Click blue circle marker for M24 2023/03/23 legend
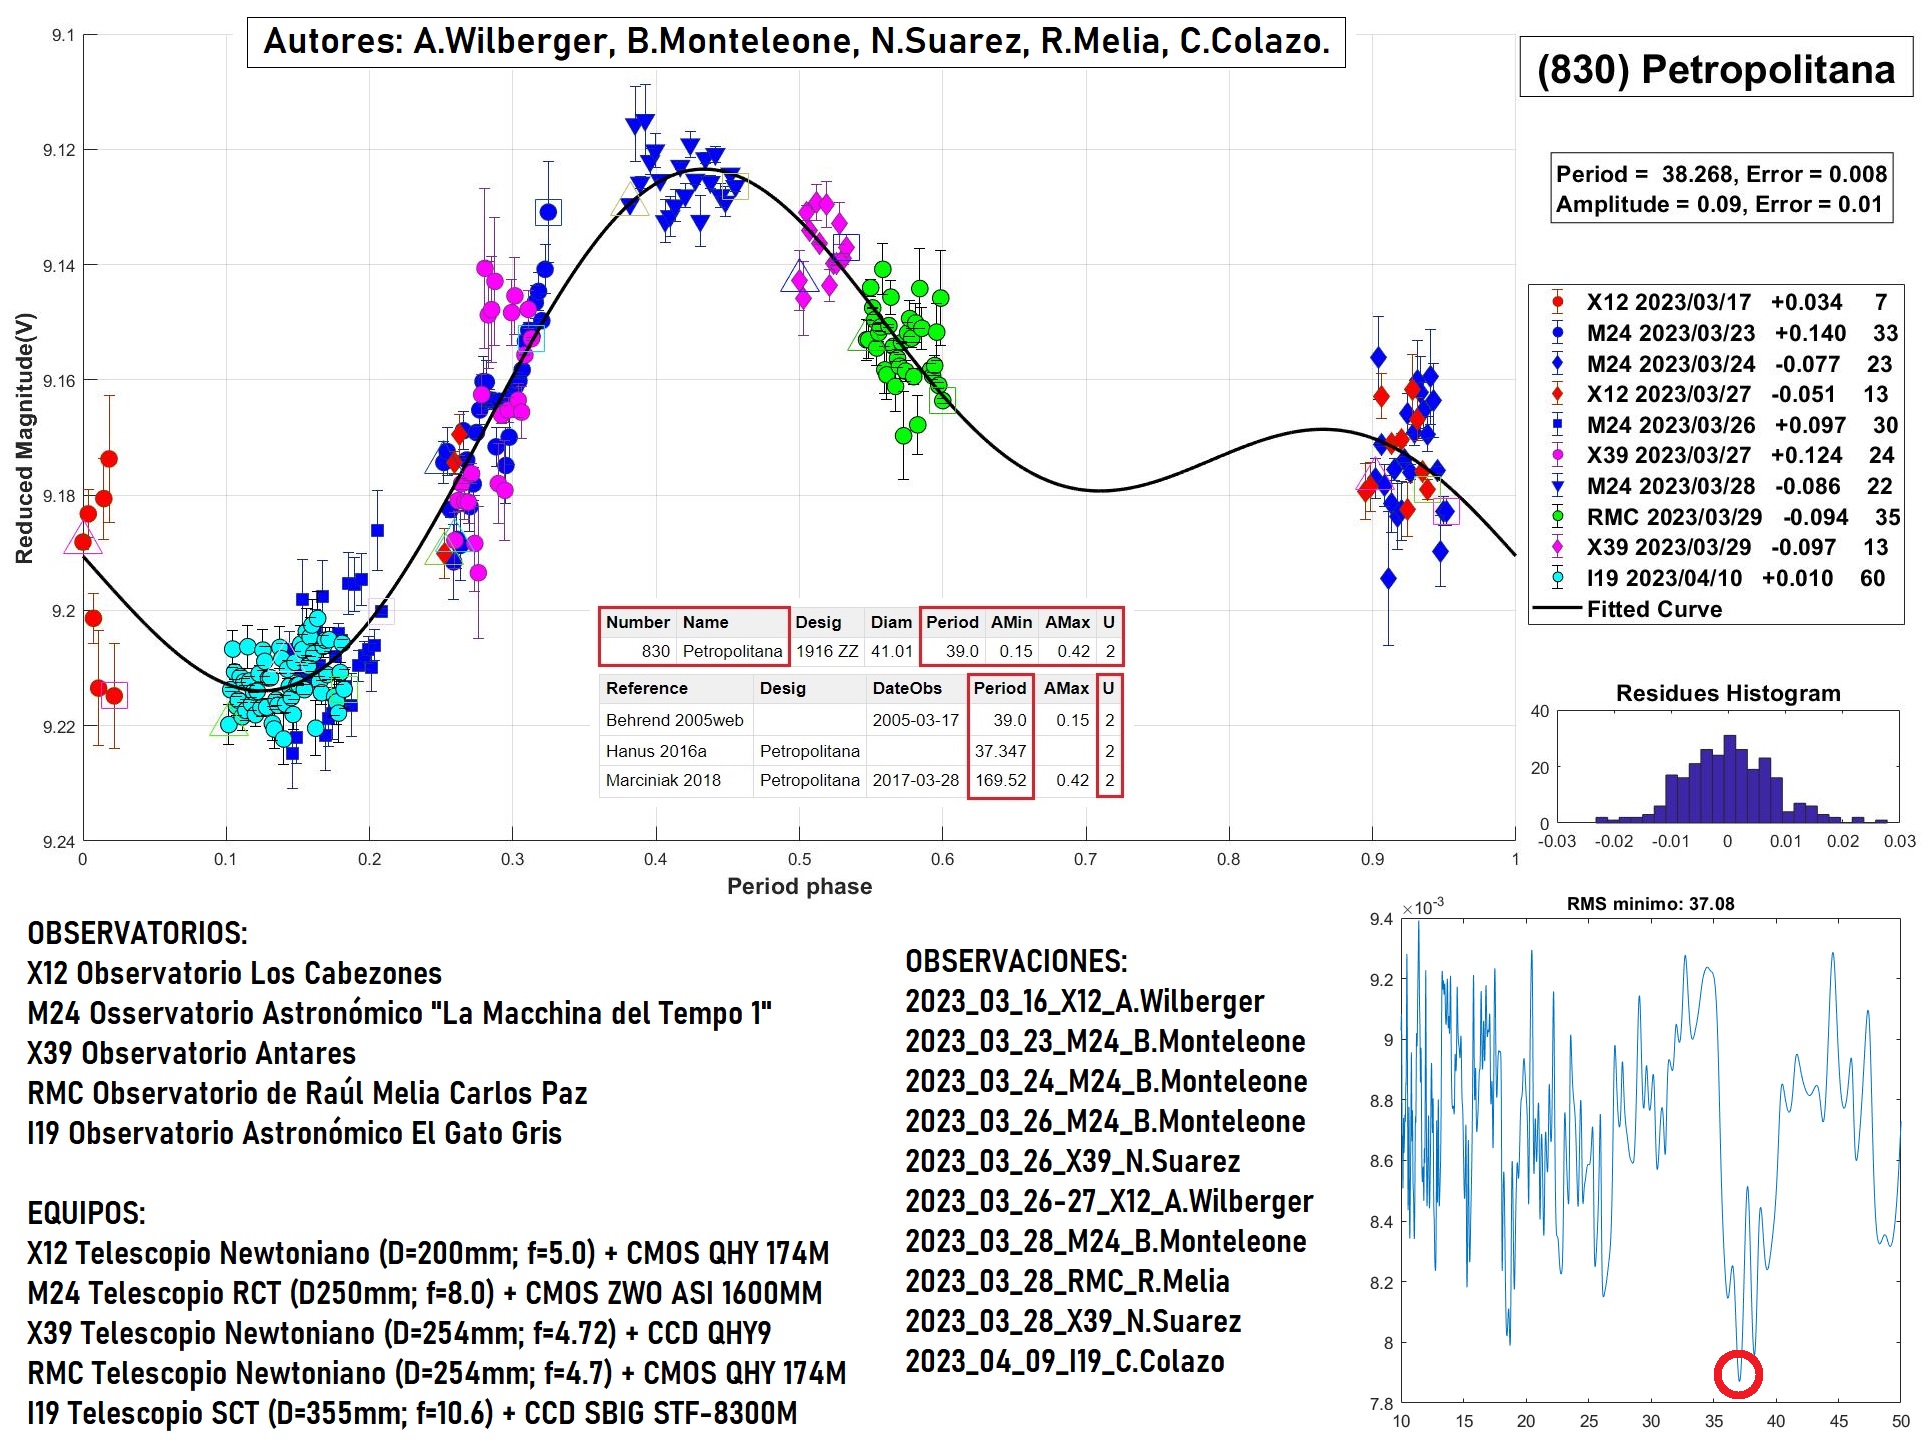Image resolution: width=1932 pixels, height=1442 pixels. tap(1557, 333)
